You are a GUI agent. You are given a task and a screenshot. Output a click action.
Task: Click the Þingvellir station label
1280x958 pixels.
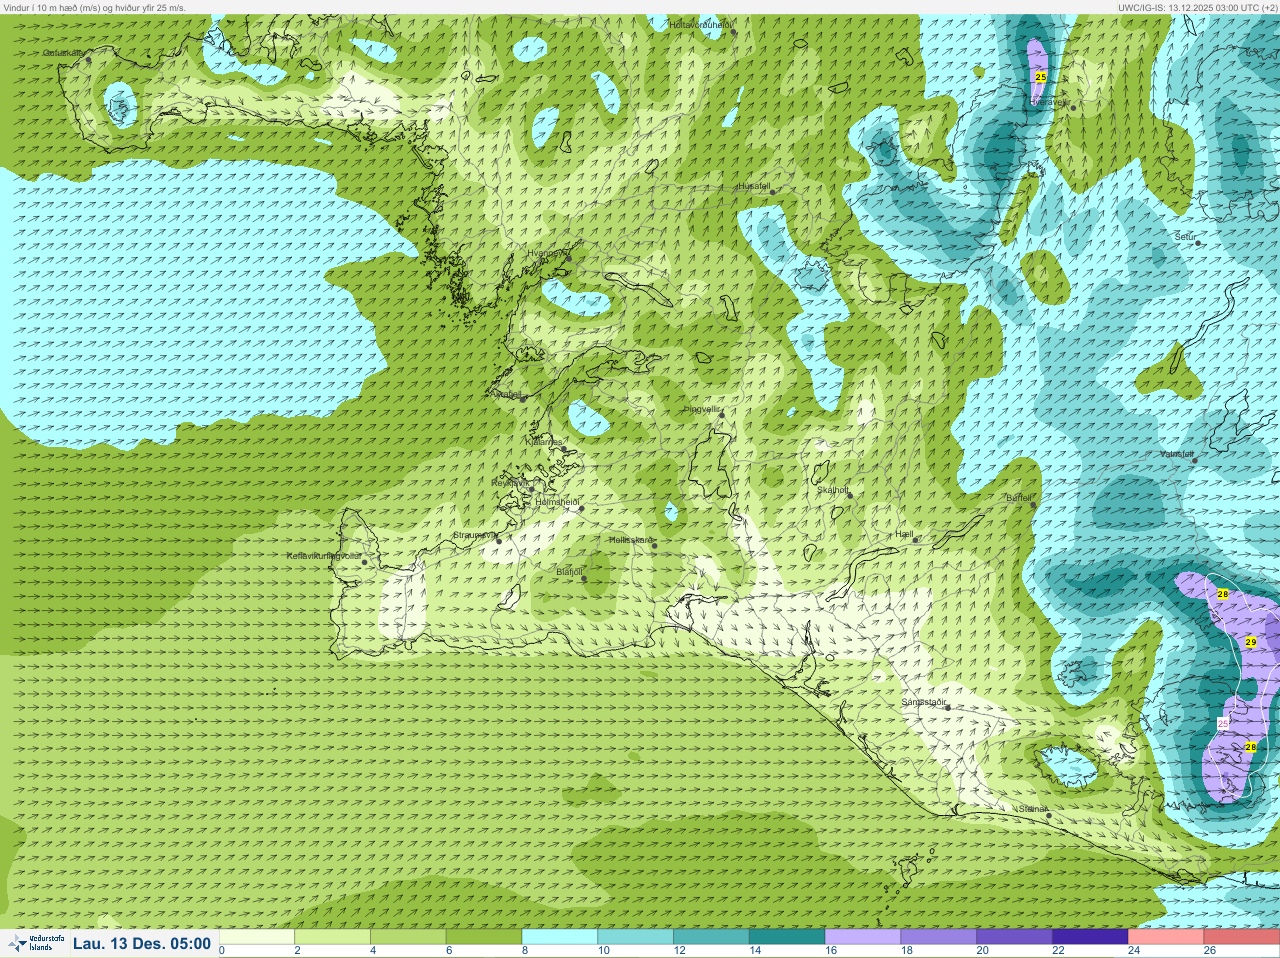click(702, 409)
